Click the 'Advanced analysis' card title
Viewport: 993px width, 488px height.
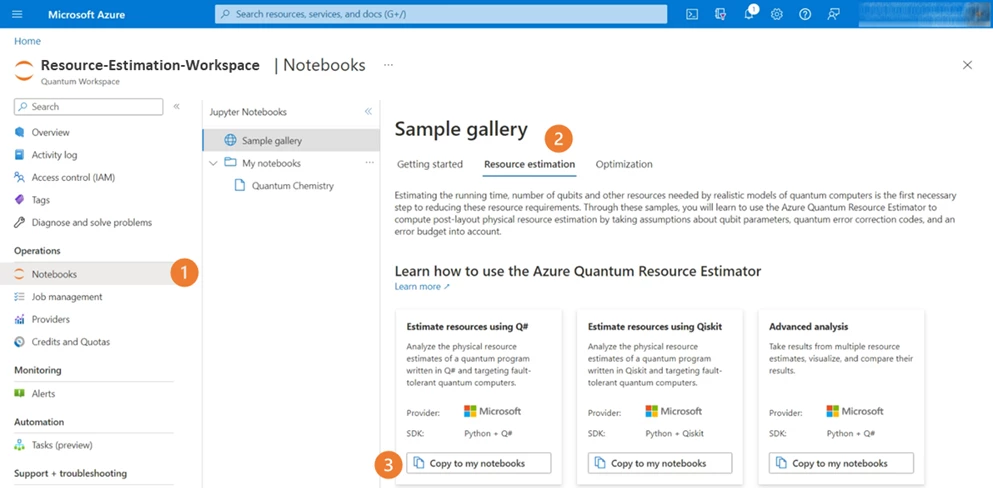(809, 327)
